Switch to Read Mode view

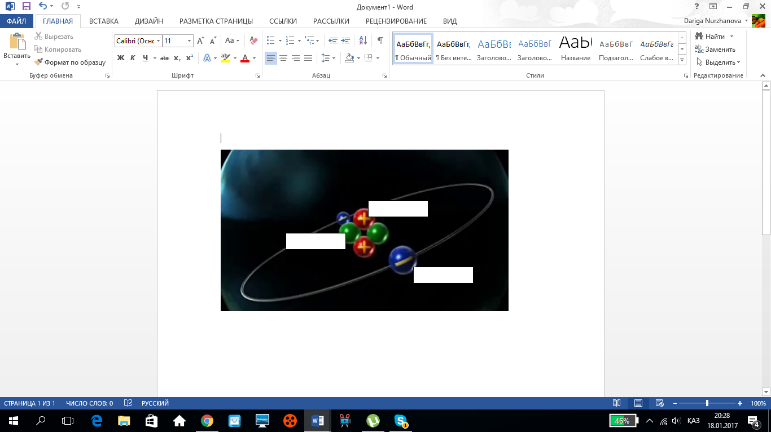tap(617, 403)
